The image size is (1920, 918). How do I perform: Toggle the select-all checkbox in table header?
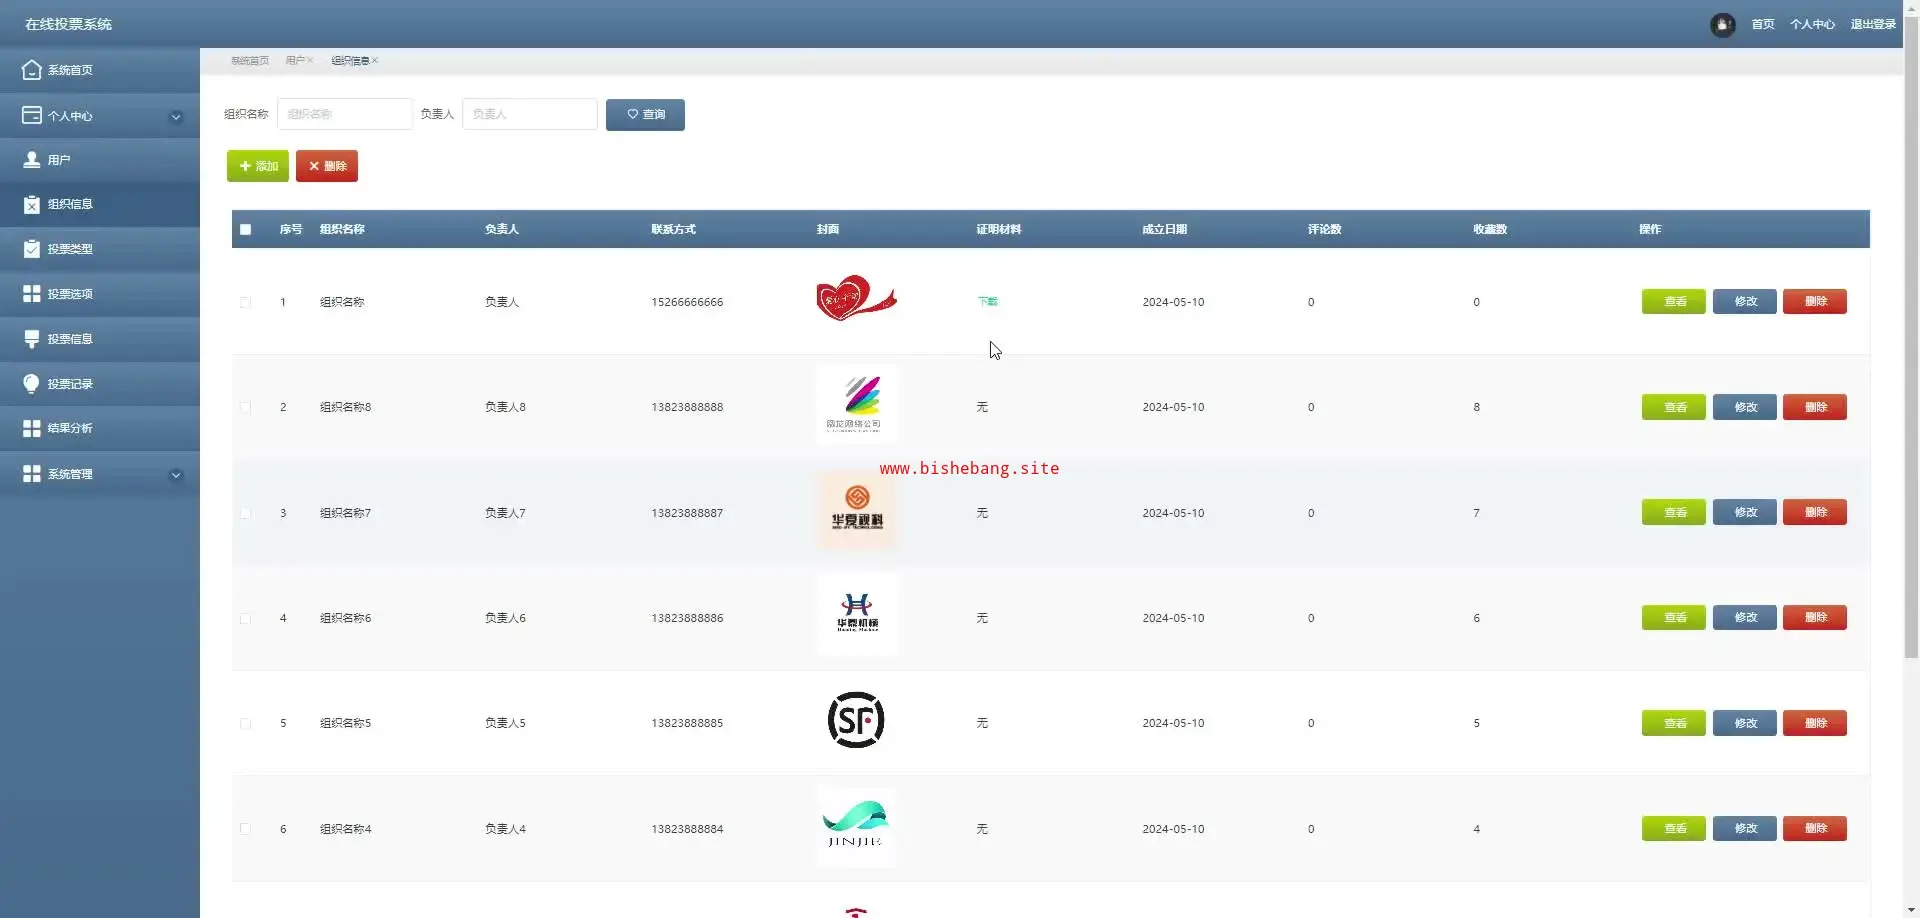[x=245, y=230]
